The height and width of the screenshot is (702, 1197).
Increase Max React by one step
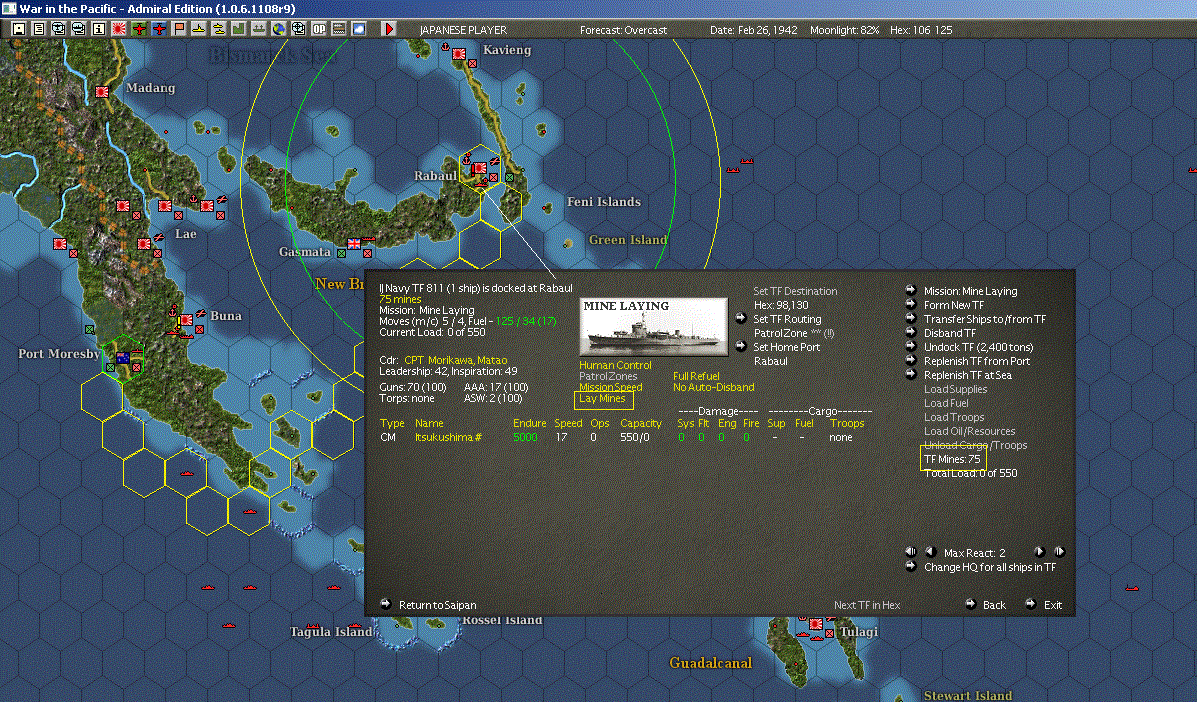click(x=1039, y=552)
